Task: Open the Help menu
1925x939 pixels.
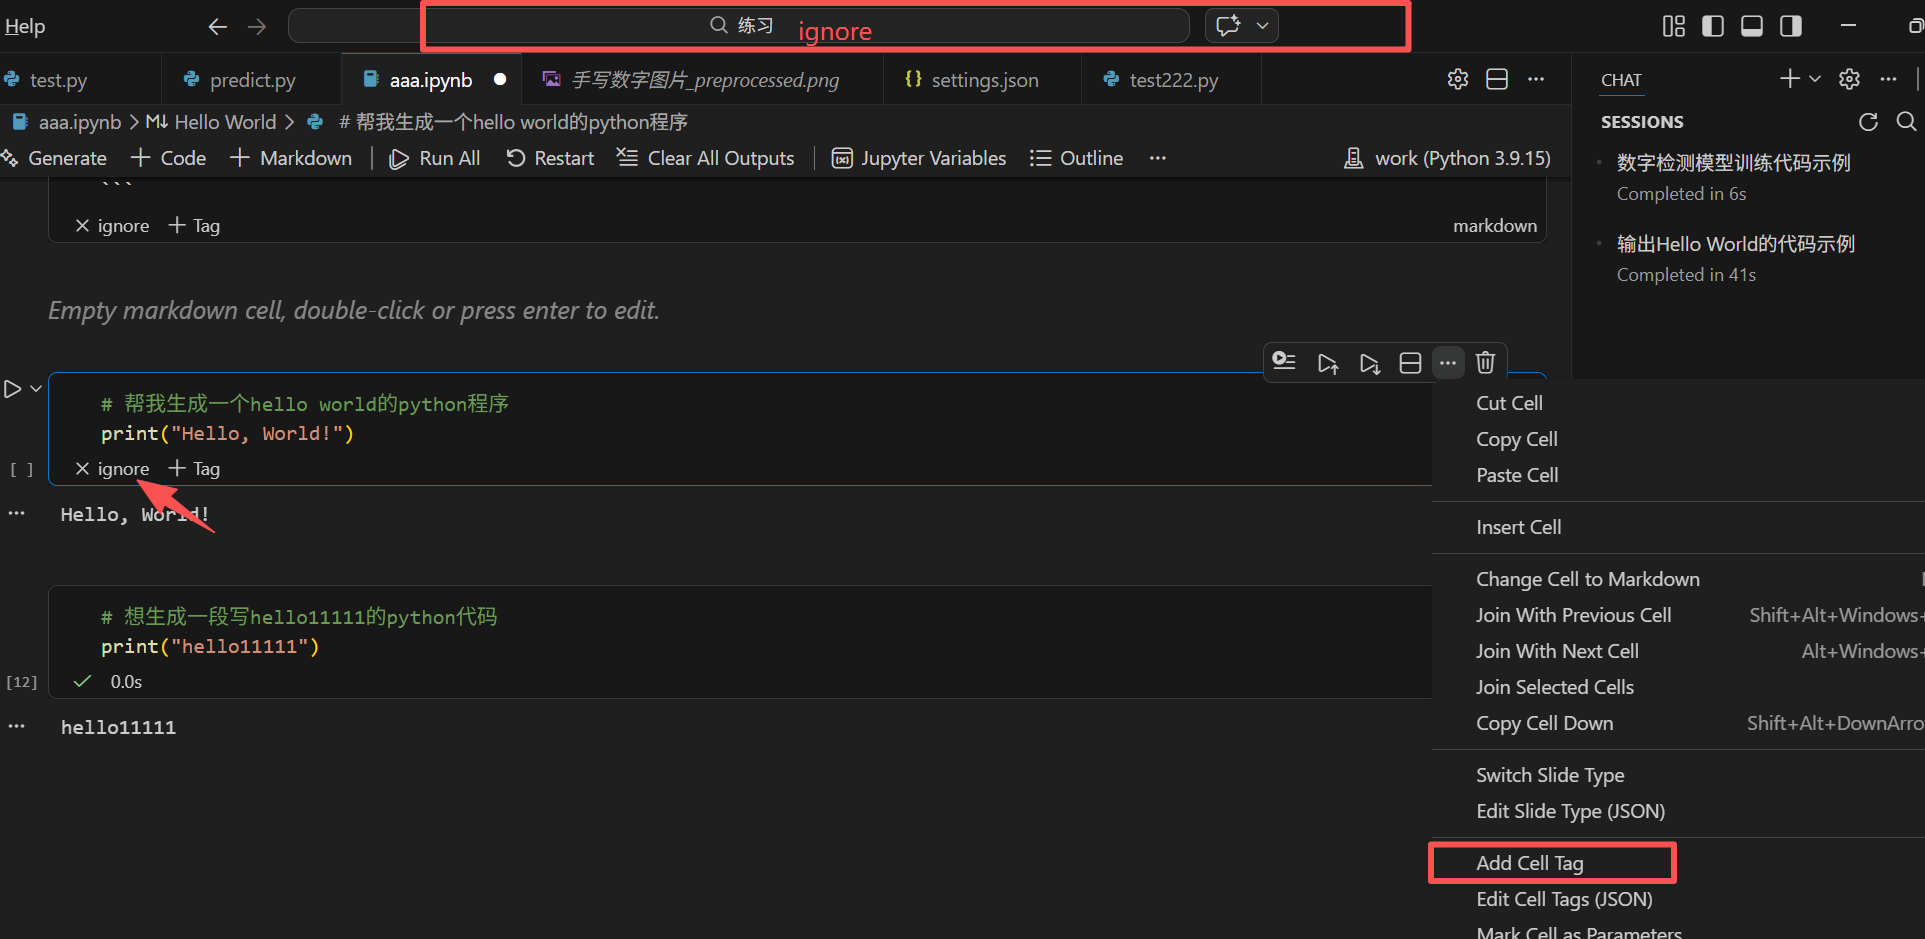Action: pyautogui.click(x=24, y=26)
